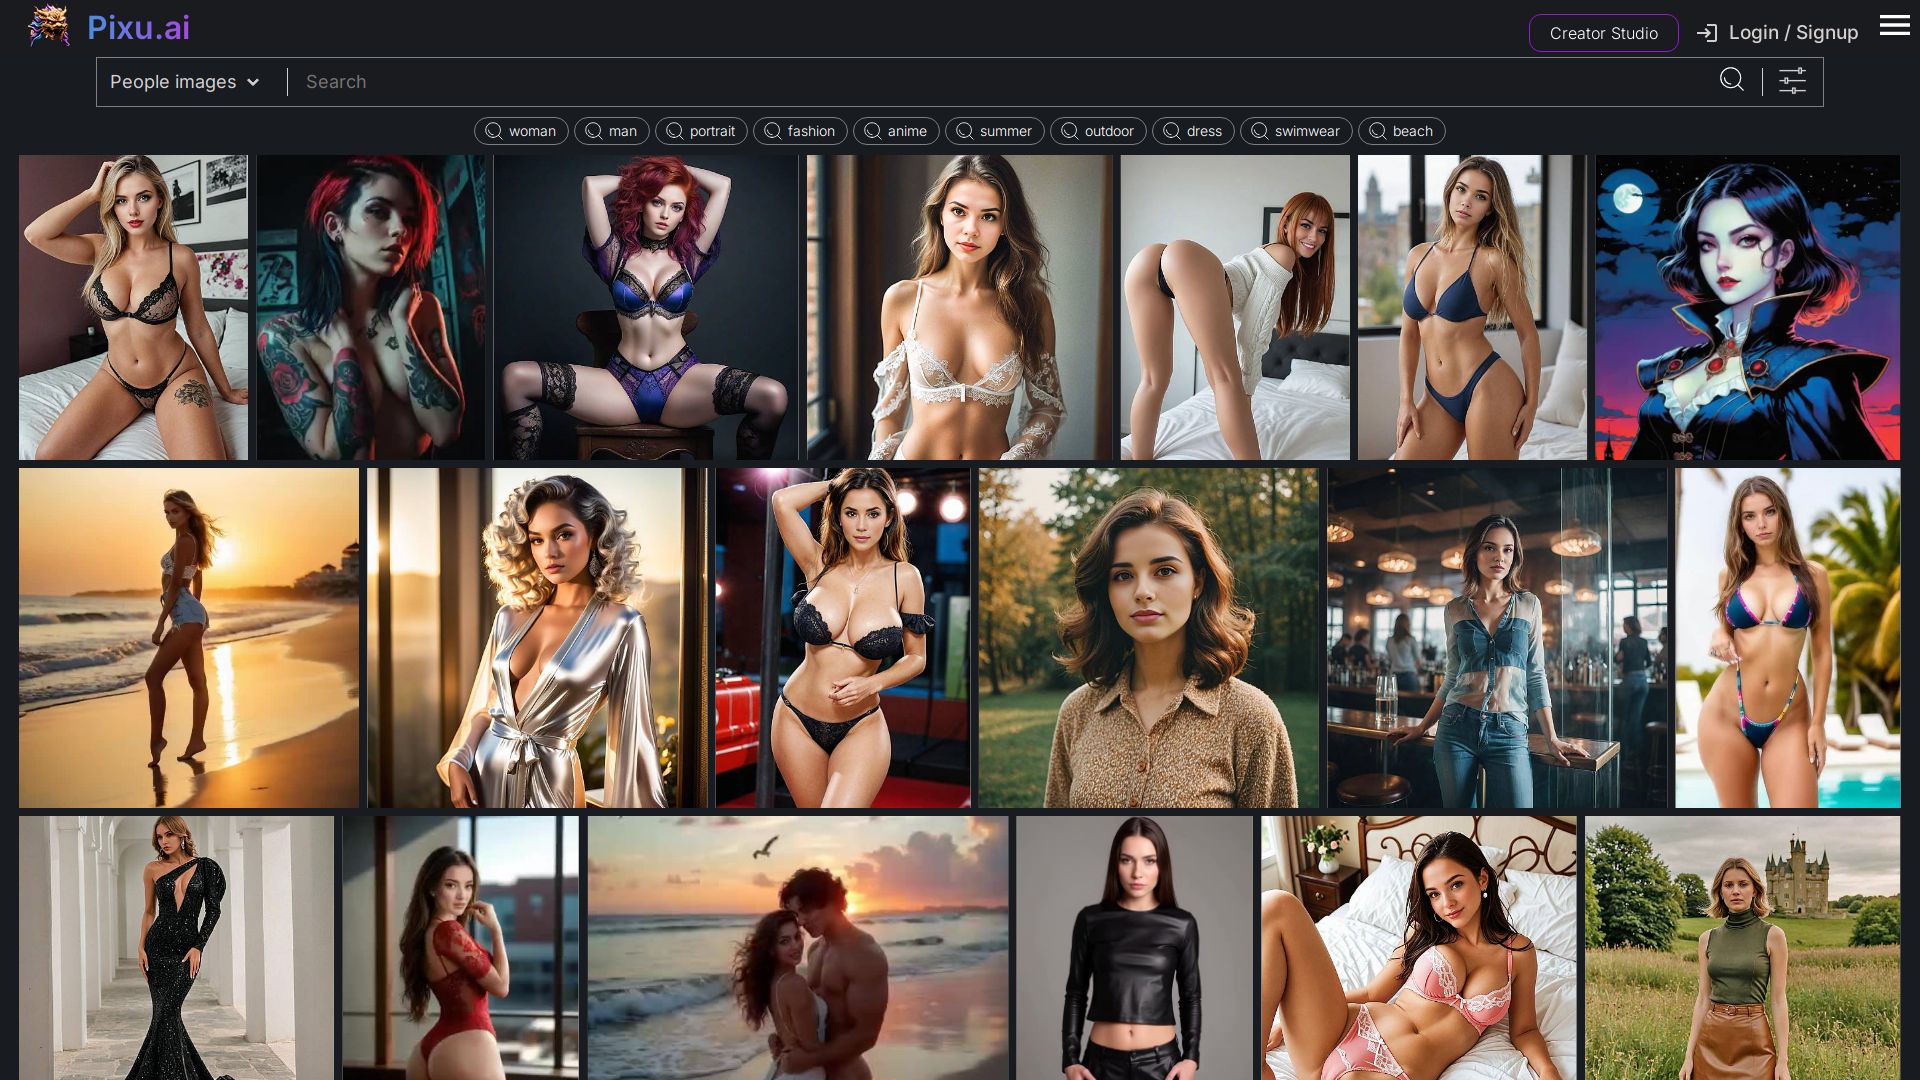Image resolution: width=1920 pixels, height=1080 pixels.
Task: Click the chevron beside People images
Action: click(253, 82)
